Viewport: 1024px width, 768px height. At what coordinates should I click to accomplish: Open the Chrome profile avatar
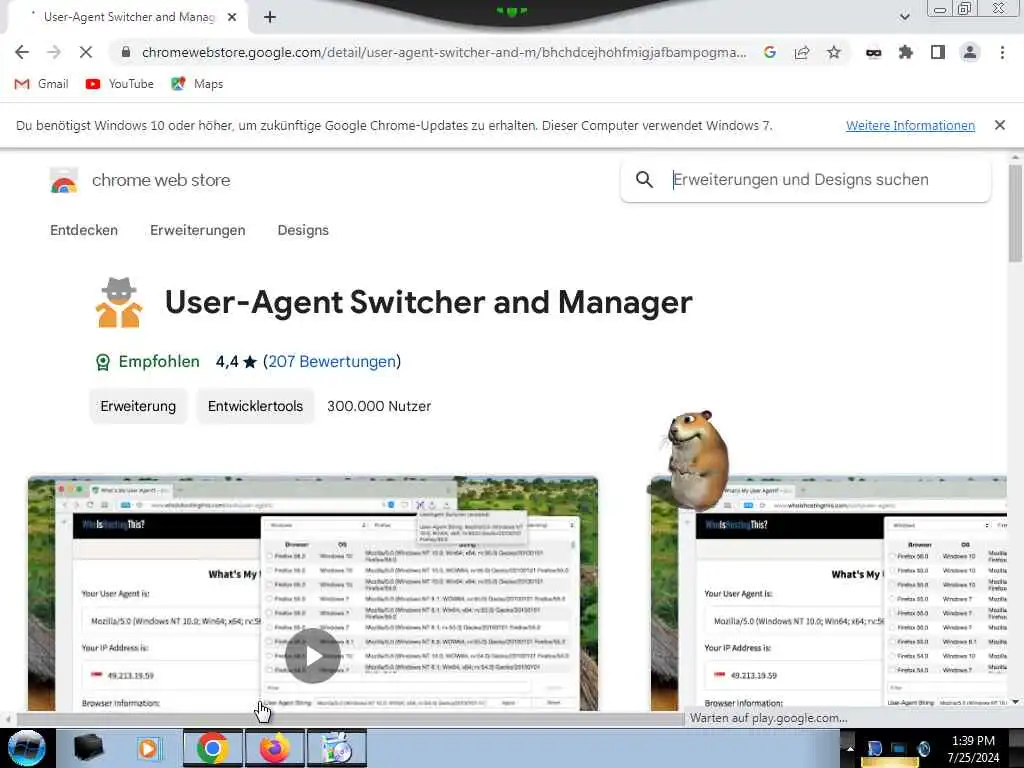coord(970,52)
